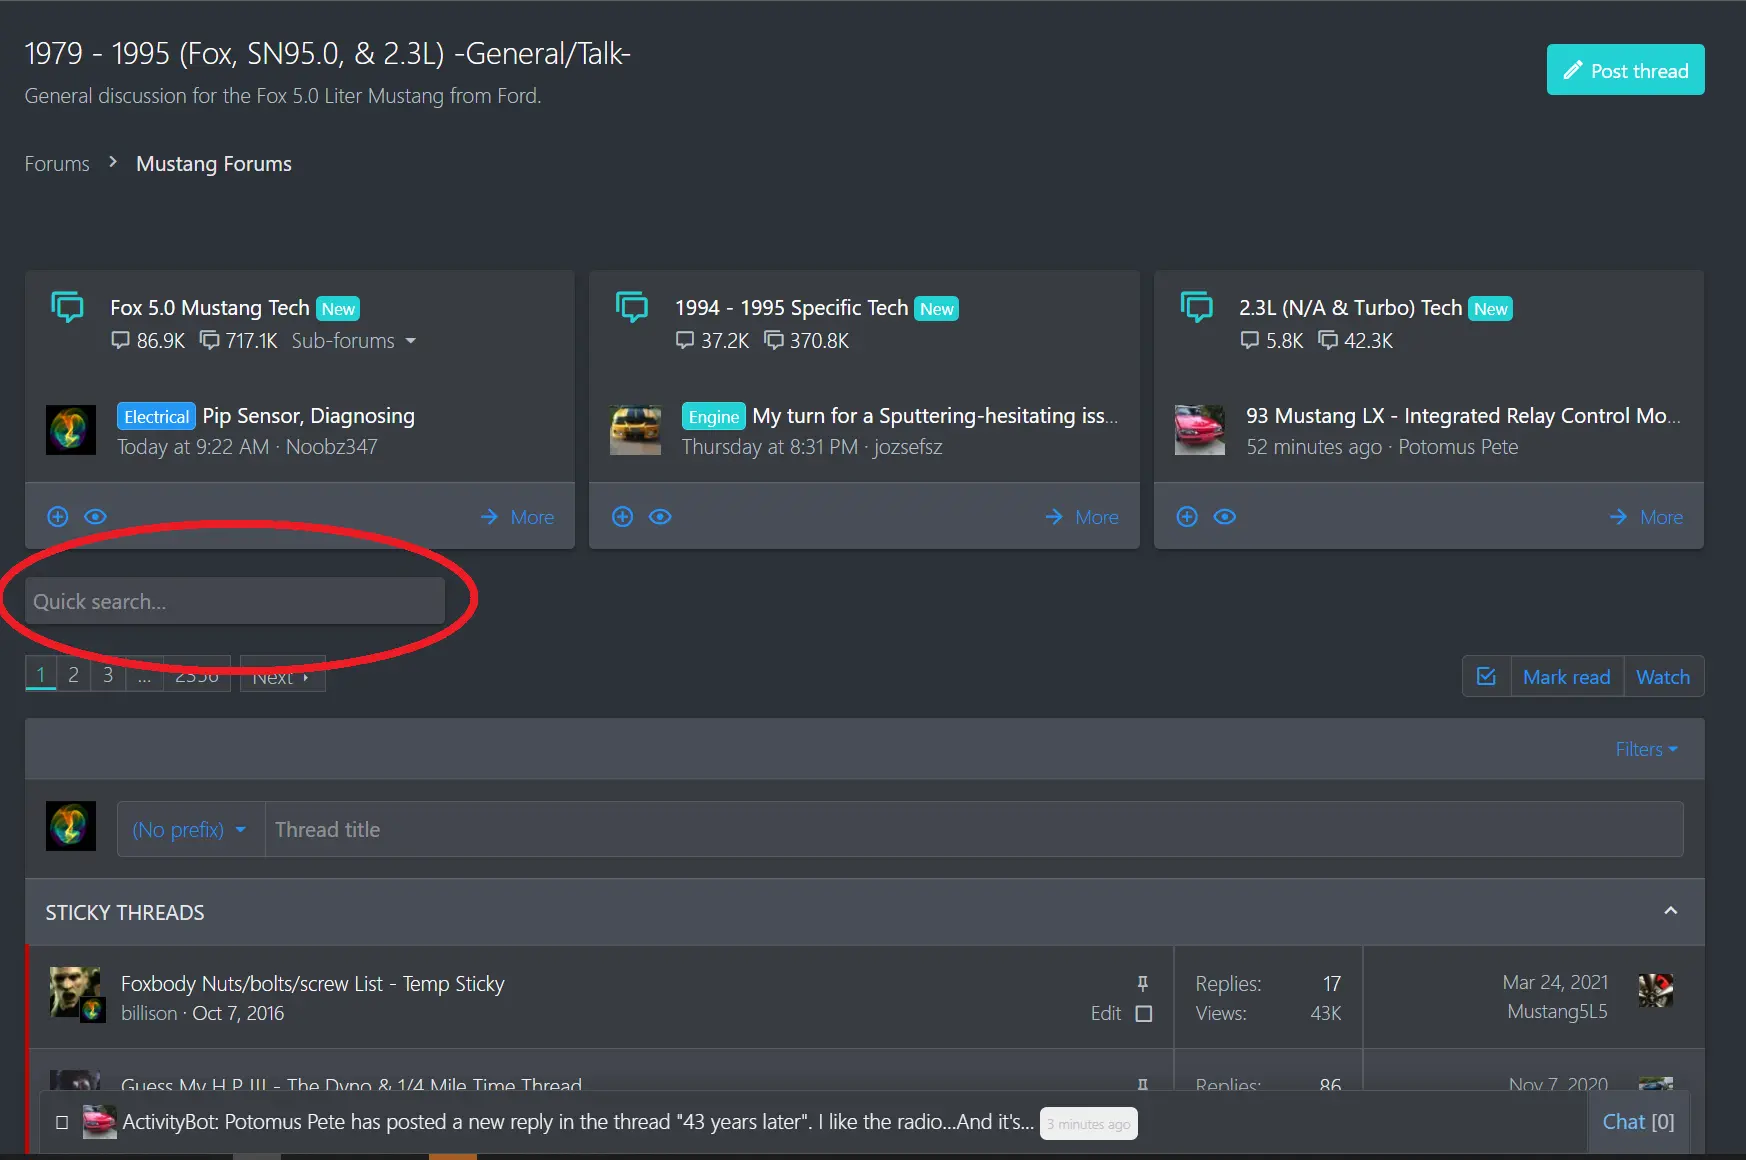Screen dimensions: 1746x1160
Task: Open jozsefsz's profile link
Action: (908, 447)
